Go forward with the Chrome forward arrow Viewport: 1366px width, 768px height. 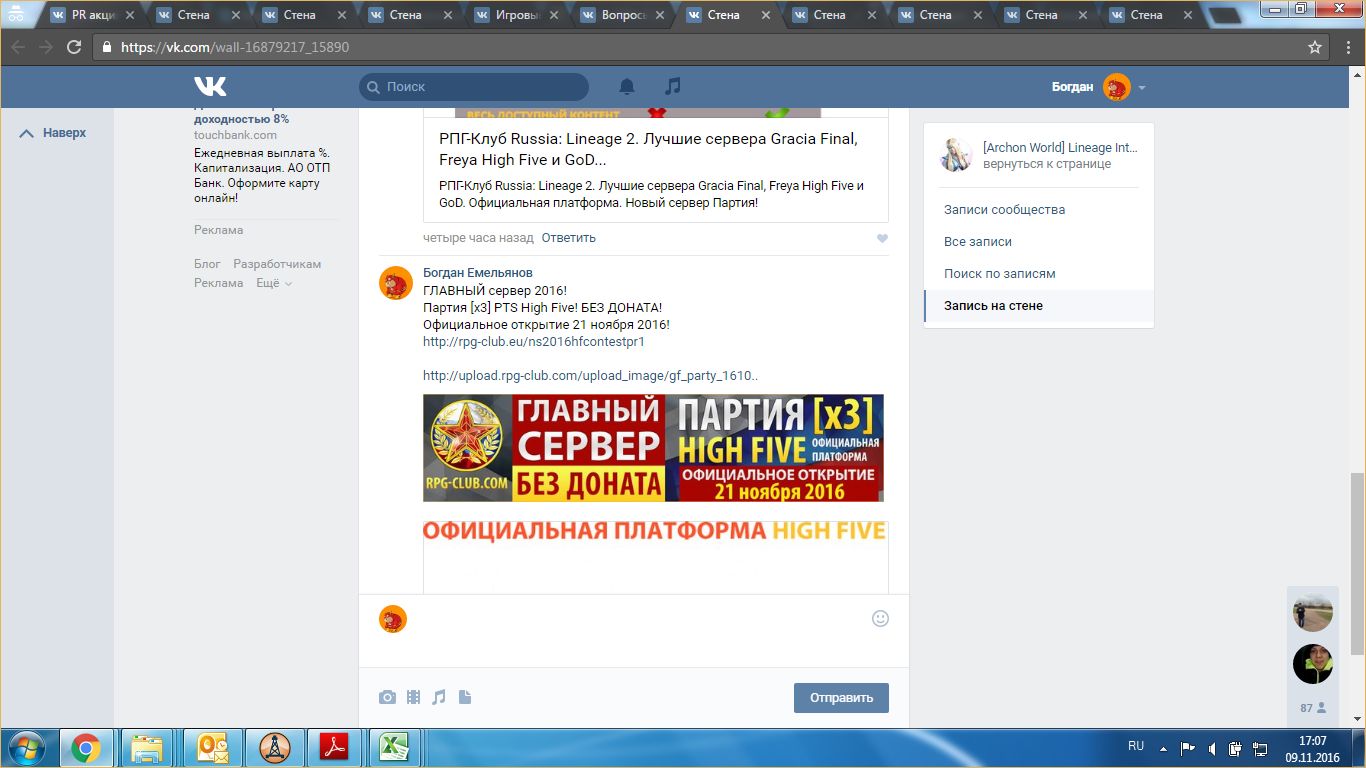coord(46,47)
